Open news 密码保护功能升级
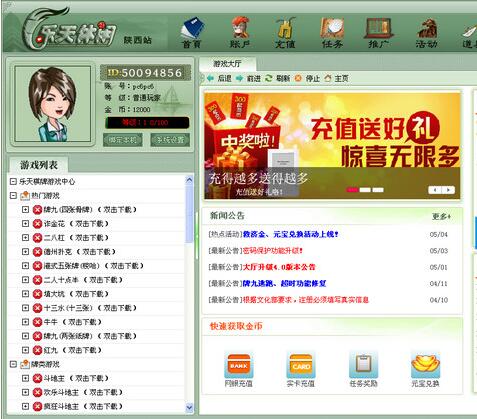477x419 pixels. click(x=272, y=251)
